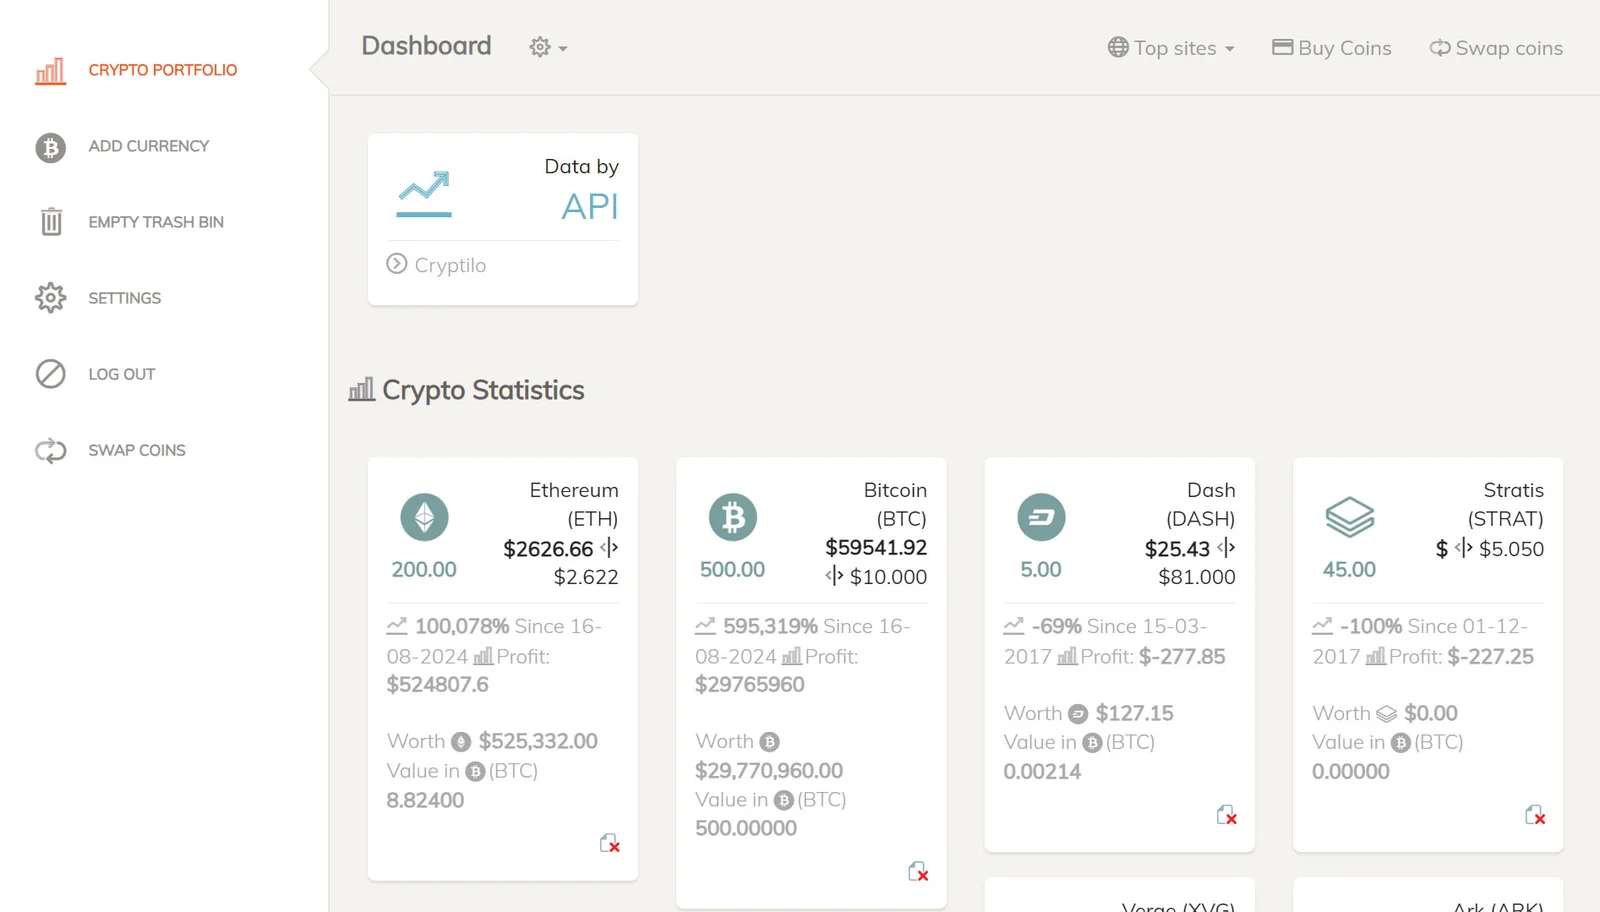1600x912 pixels.
Task: Click Dash profit $-277.85
Action: [x=1182, y=657]
